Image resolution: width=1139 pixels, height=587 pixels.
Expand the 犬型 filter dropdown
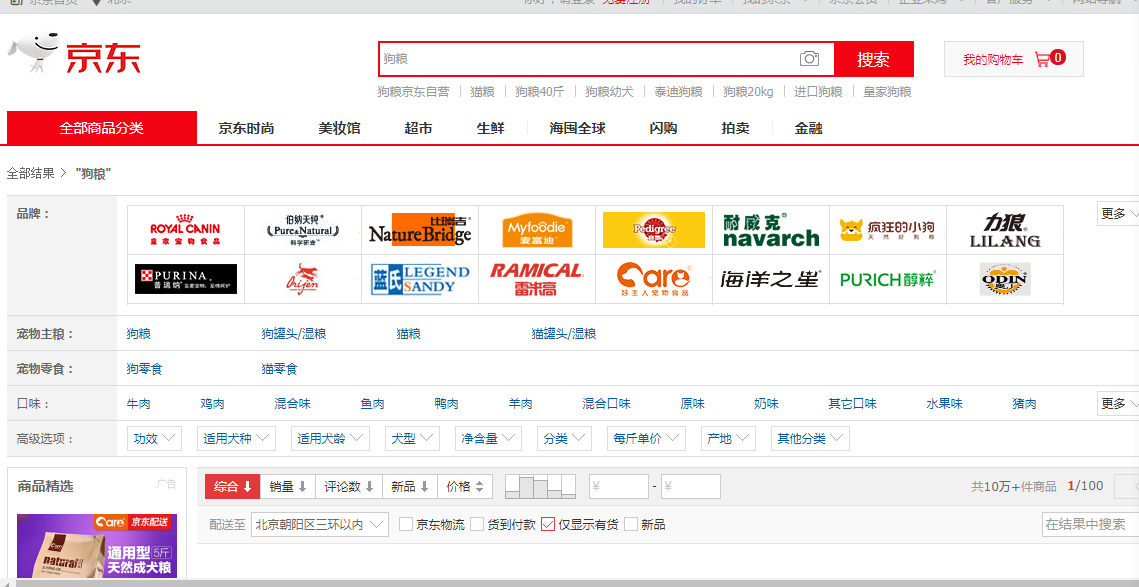click(413, 438)
